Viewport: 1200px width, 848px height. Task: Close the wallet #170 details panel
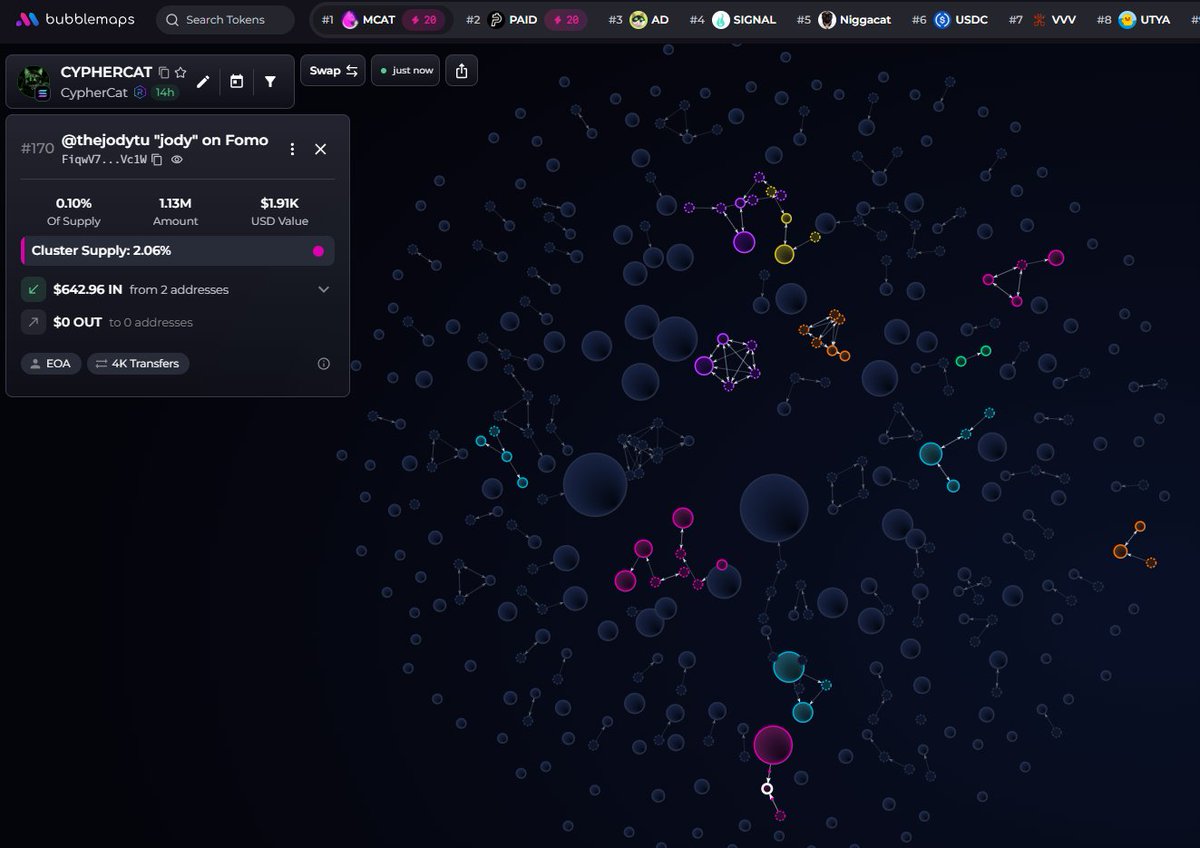321,149
